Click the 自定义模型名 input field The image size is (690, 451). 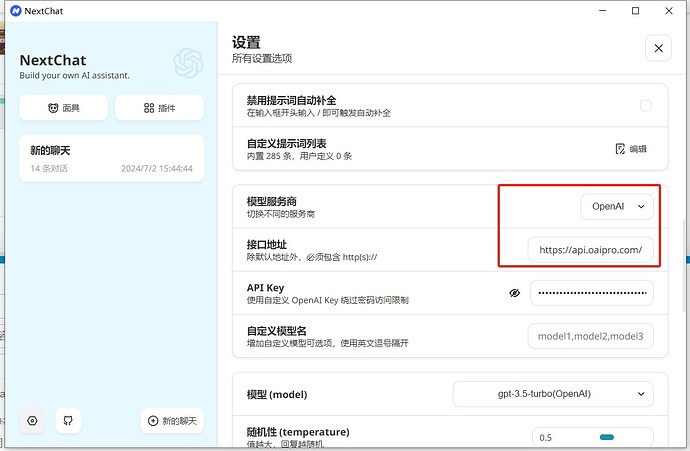pos(591,336)
